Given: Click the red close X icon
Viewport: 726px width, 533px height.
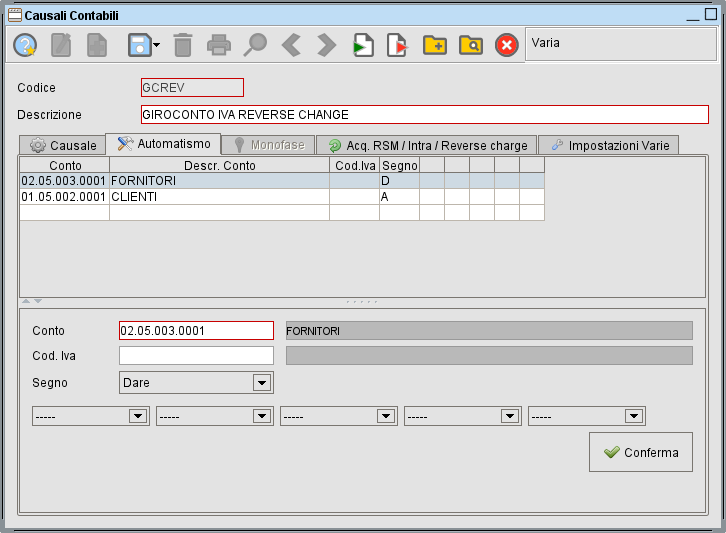Looking at the screenshot, I should tap(507, 45).
